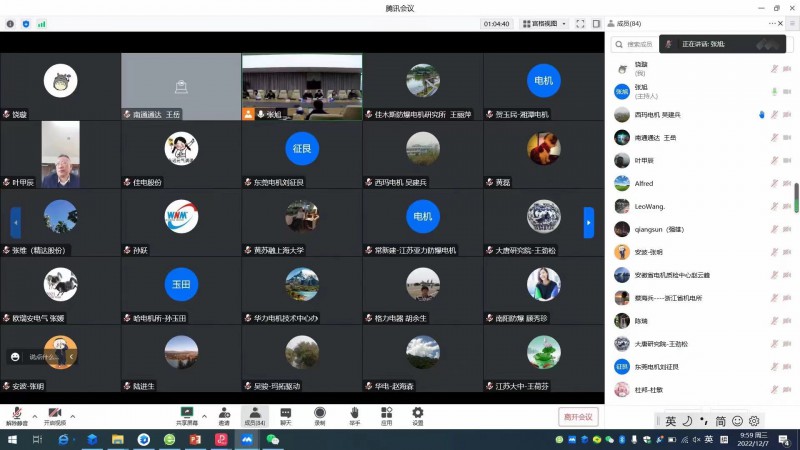The height and width of the screenshot is (450, 800).
Task: Go to previous page of video grid
Action: pyautogui.click(x=16, y=222)
